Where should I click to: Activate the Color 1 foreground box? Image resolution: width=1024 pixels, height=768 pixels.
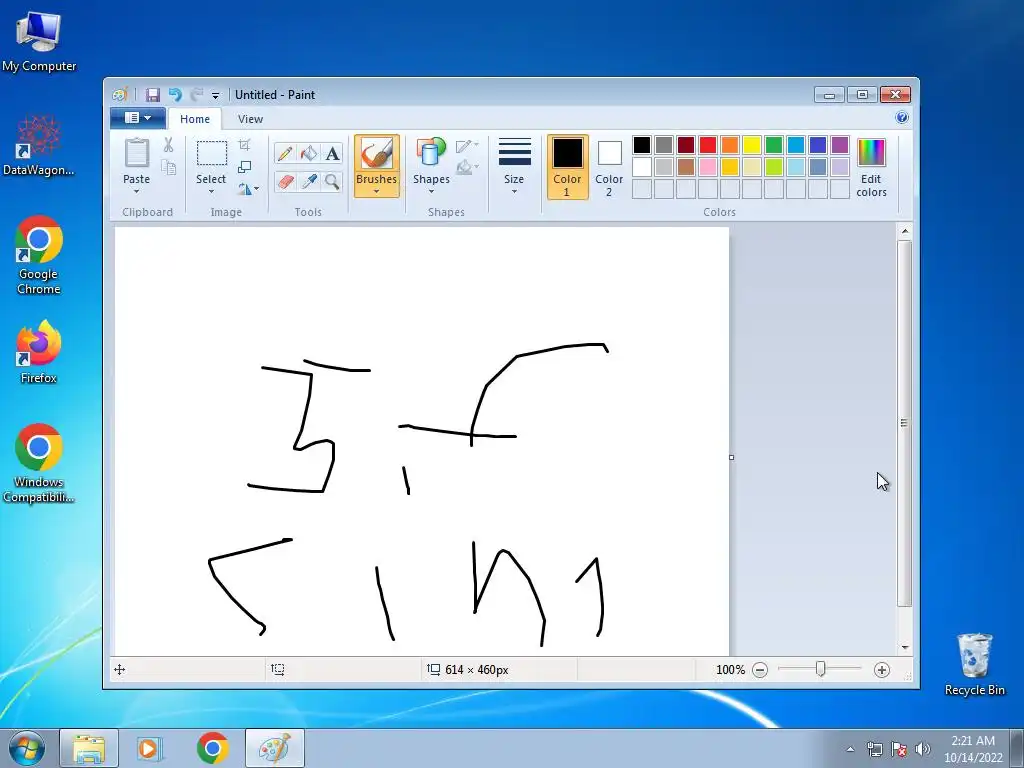[x=568, y=167]
